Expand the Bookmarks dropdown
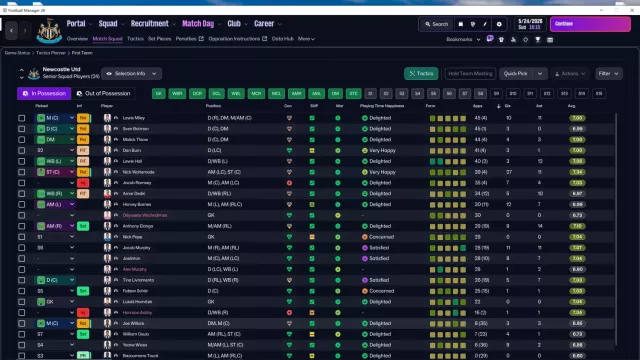Viewport: 640px width, 360px height. coord(463,40)
